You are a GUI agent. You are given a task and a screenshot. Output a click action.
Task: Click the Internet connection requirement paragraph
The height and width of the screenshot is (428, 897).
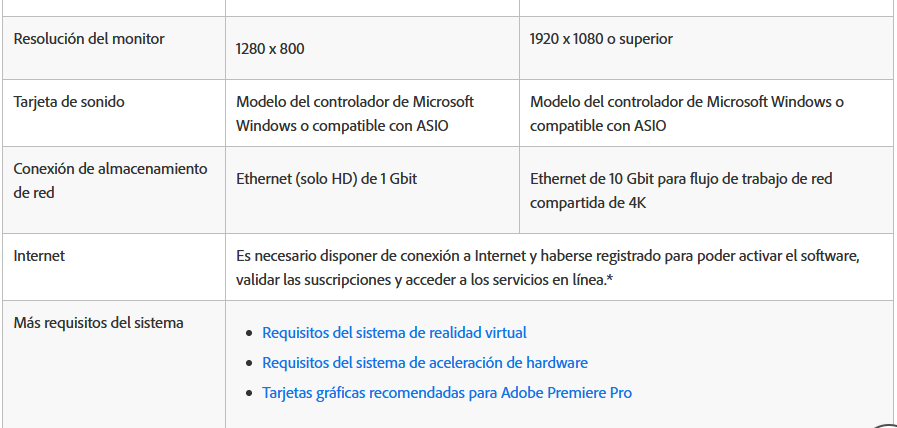(x=547, y=267)
